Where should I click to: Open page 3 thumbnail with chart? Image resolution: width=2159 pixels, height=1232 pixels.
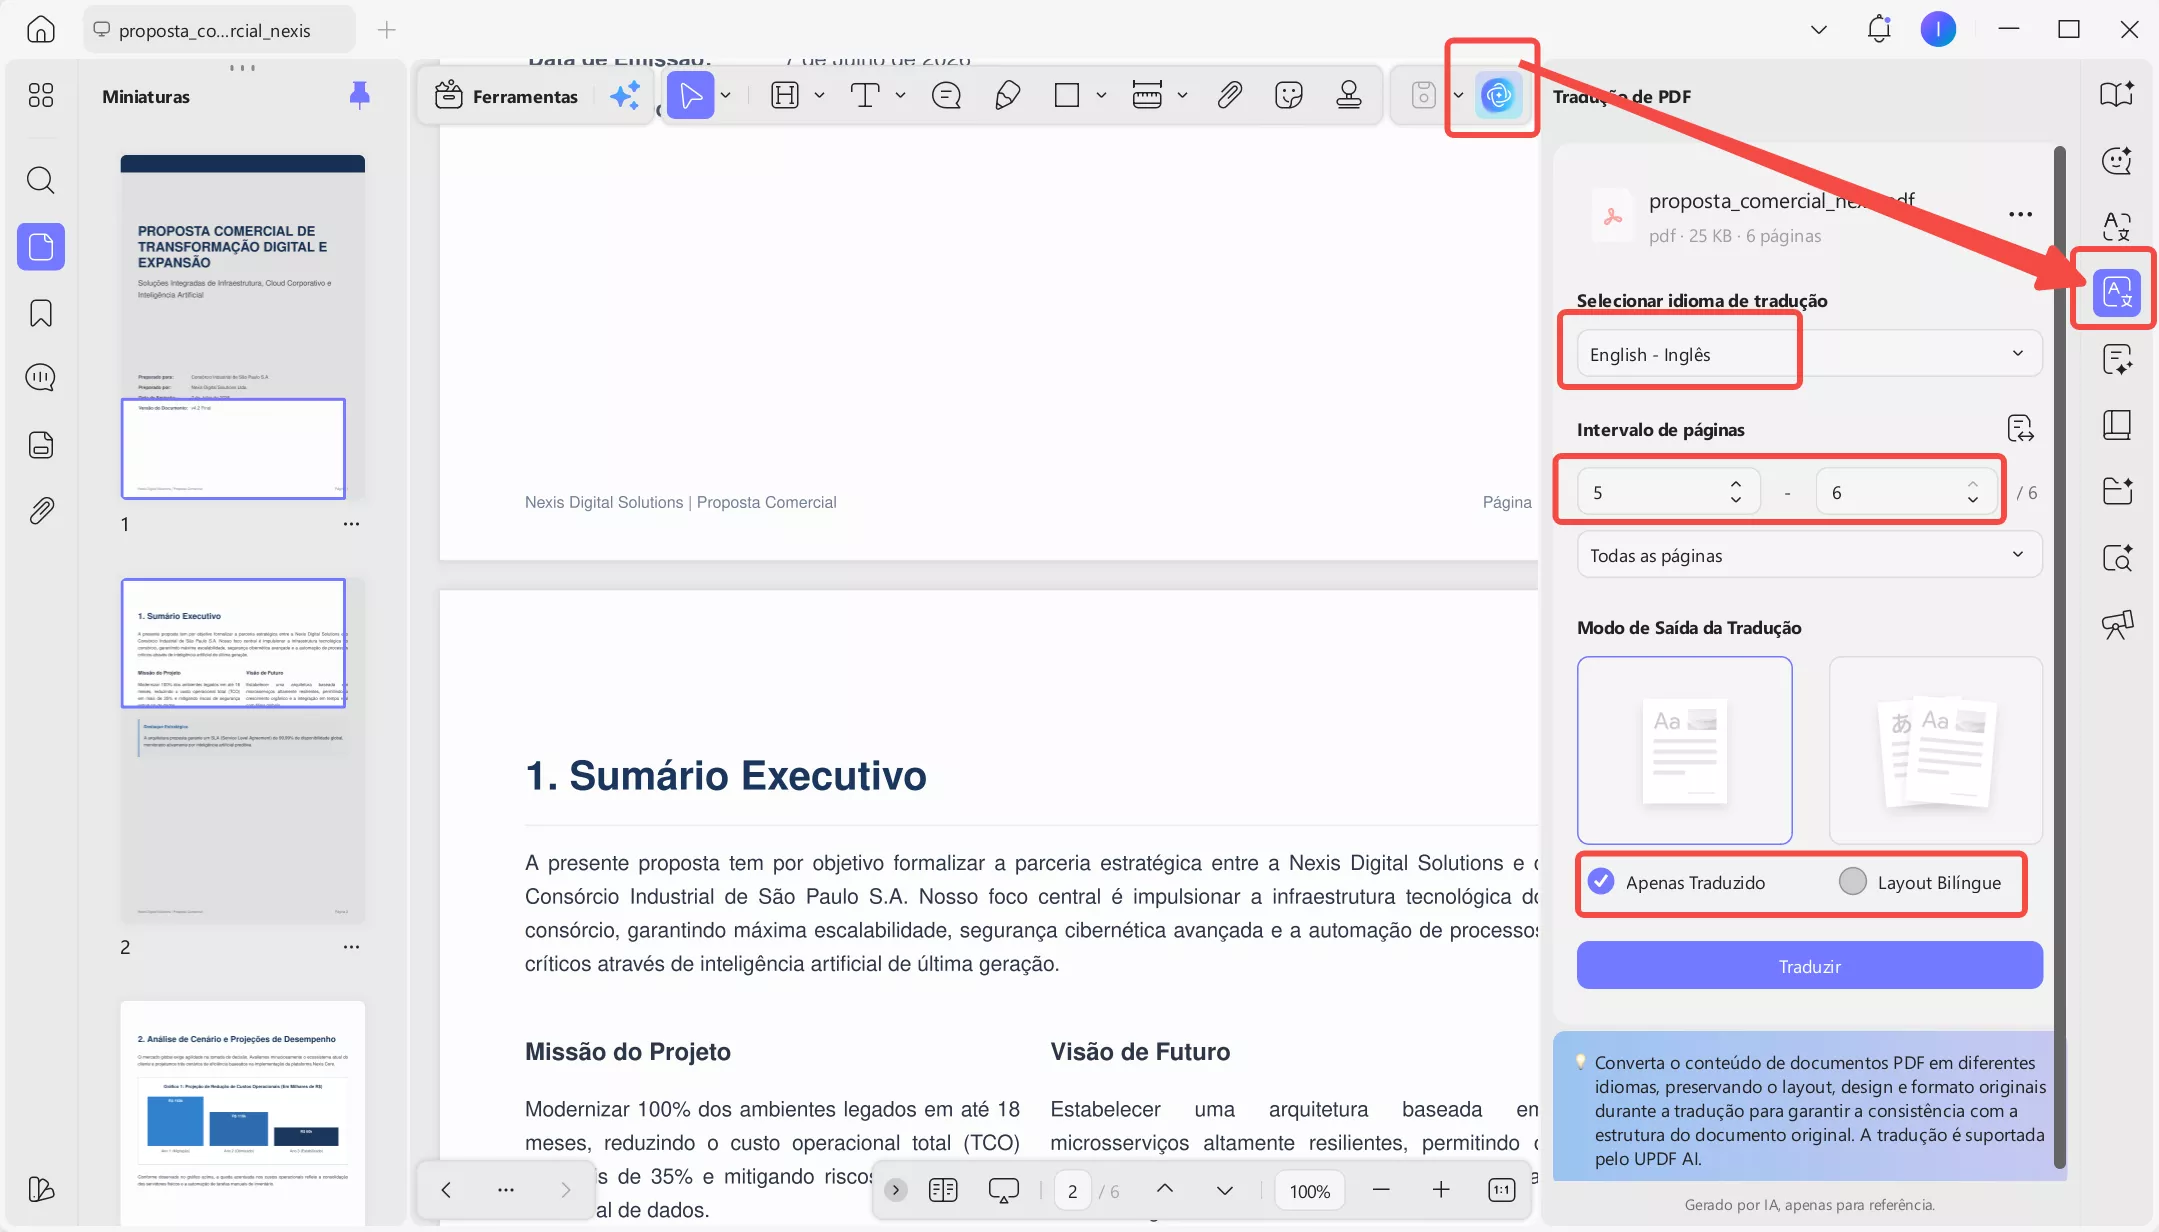pyautogui.click(x=243, y=1113)
